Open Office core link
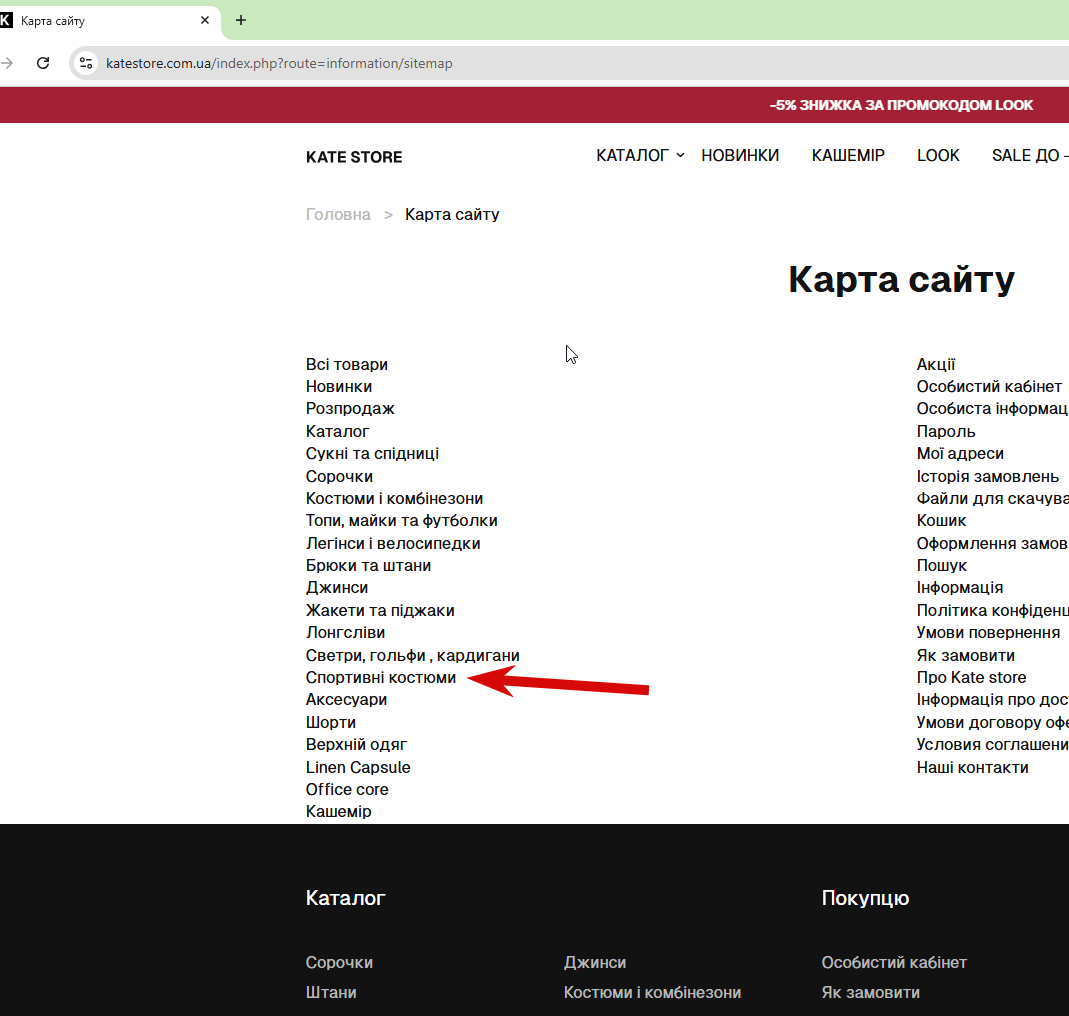Screen dimensions: 1069x1016 coord(347,790)
